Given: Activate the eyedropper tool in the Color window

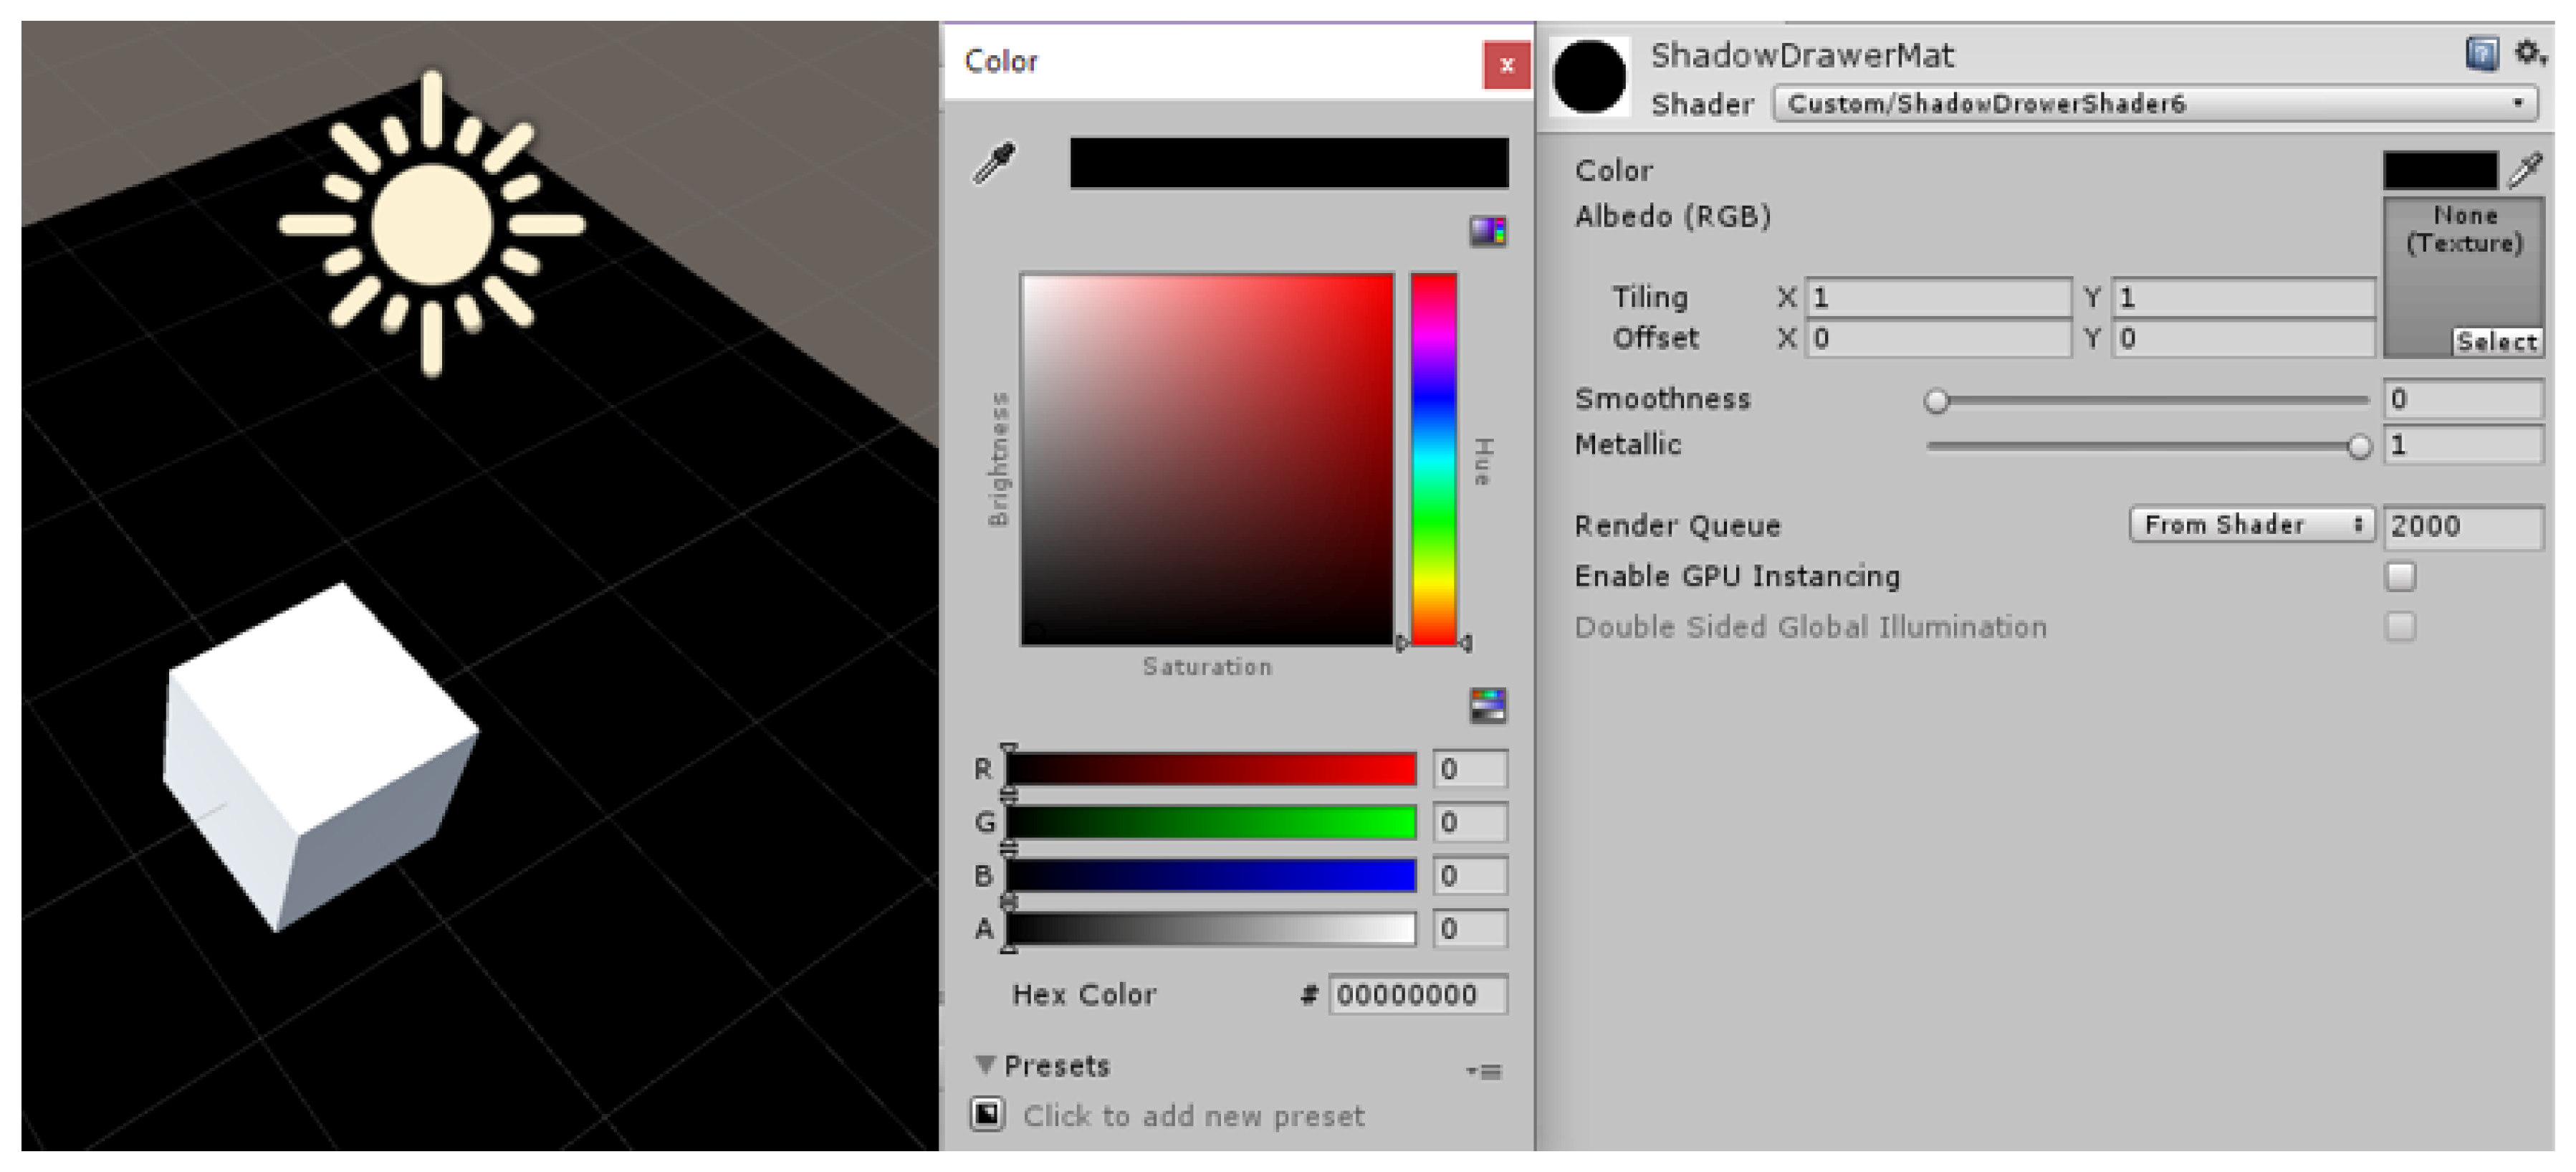Looking at the screenshot, I should (993, 161).
